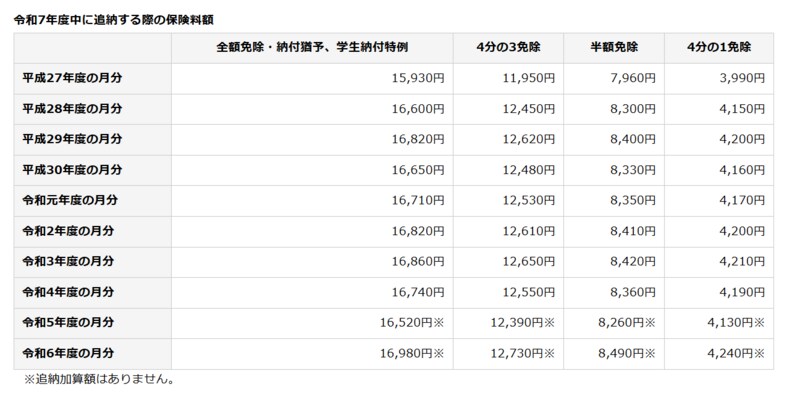800x400 pixels.
Task: Click the 令和3年度の月分 row header
Action: point(68,262)
